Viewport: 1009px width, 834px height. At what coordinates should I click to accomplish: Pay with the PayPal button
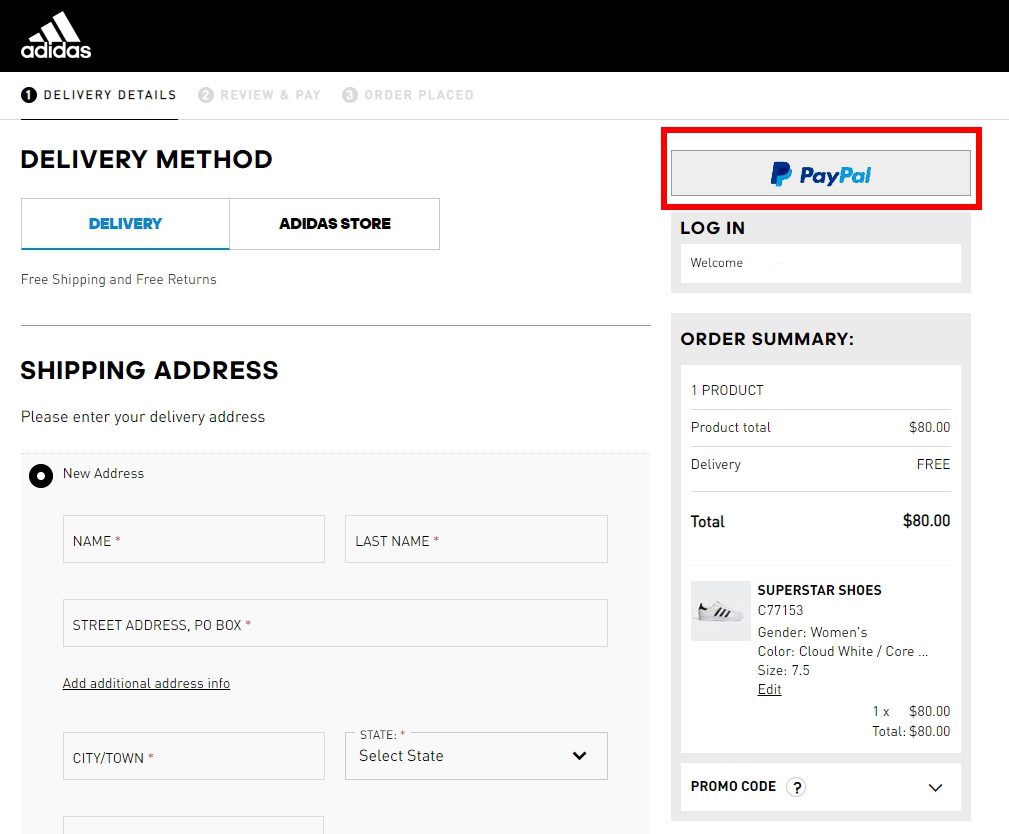tap(820, 173)
